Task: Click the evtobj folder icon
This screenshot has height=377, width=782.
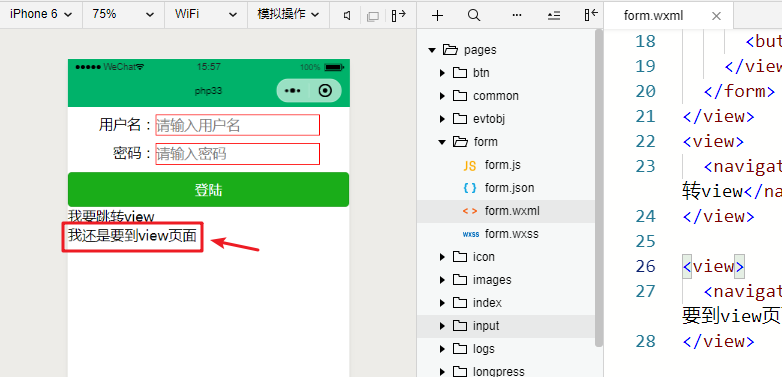Action: pyautogui.click(x=460, y=119)
